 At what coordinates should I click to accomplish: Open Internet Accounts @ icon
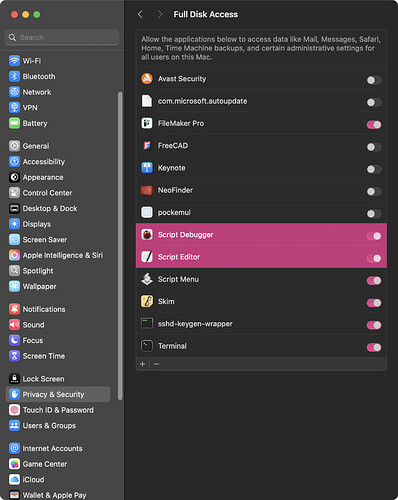point(14,448)
